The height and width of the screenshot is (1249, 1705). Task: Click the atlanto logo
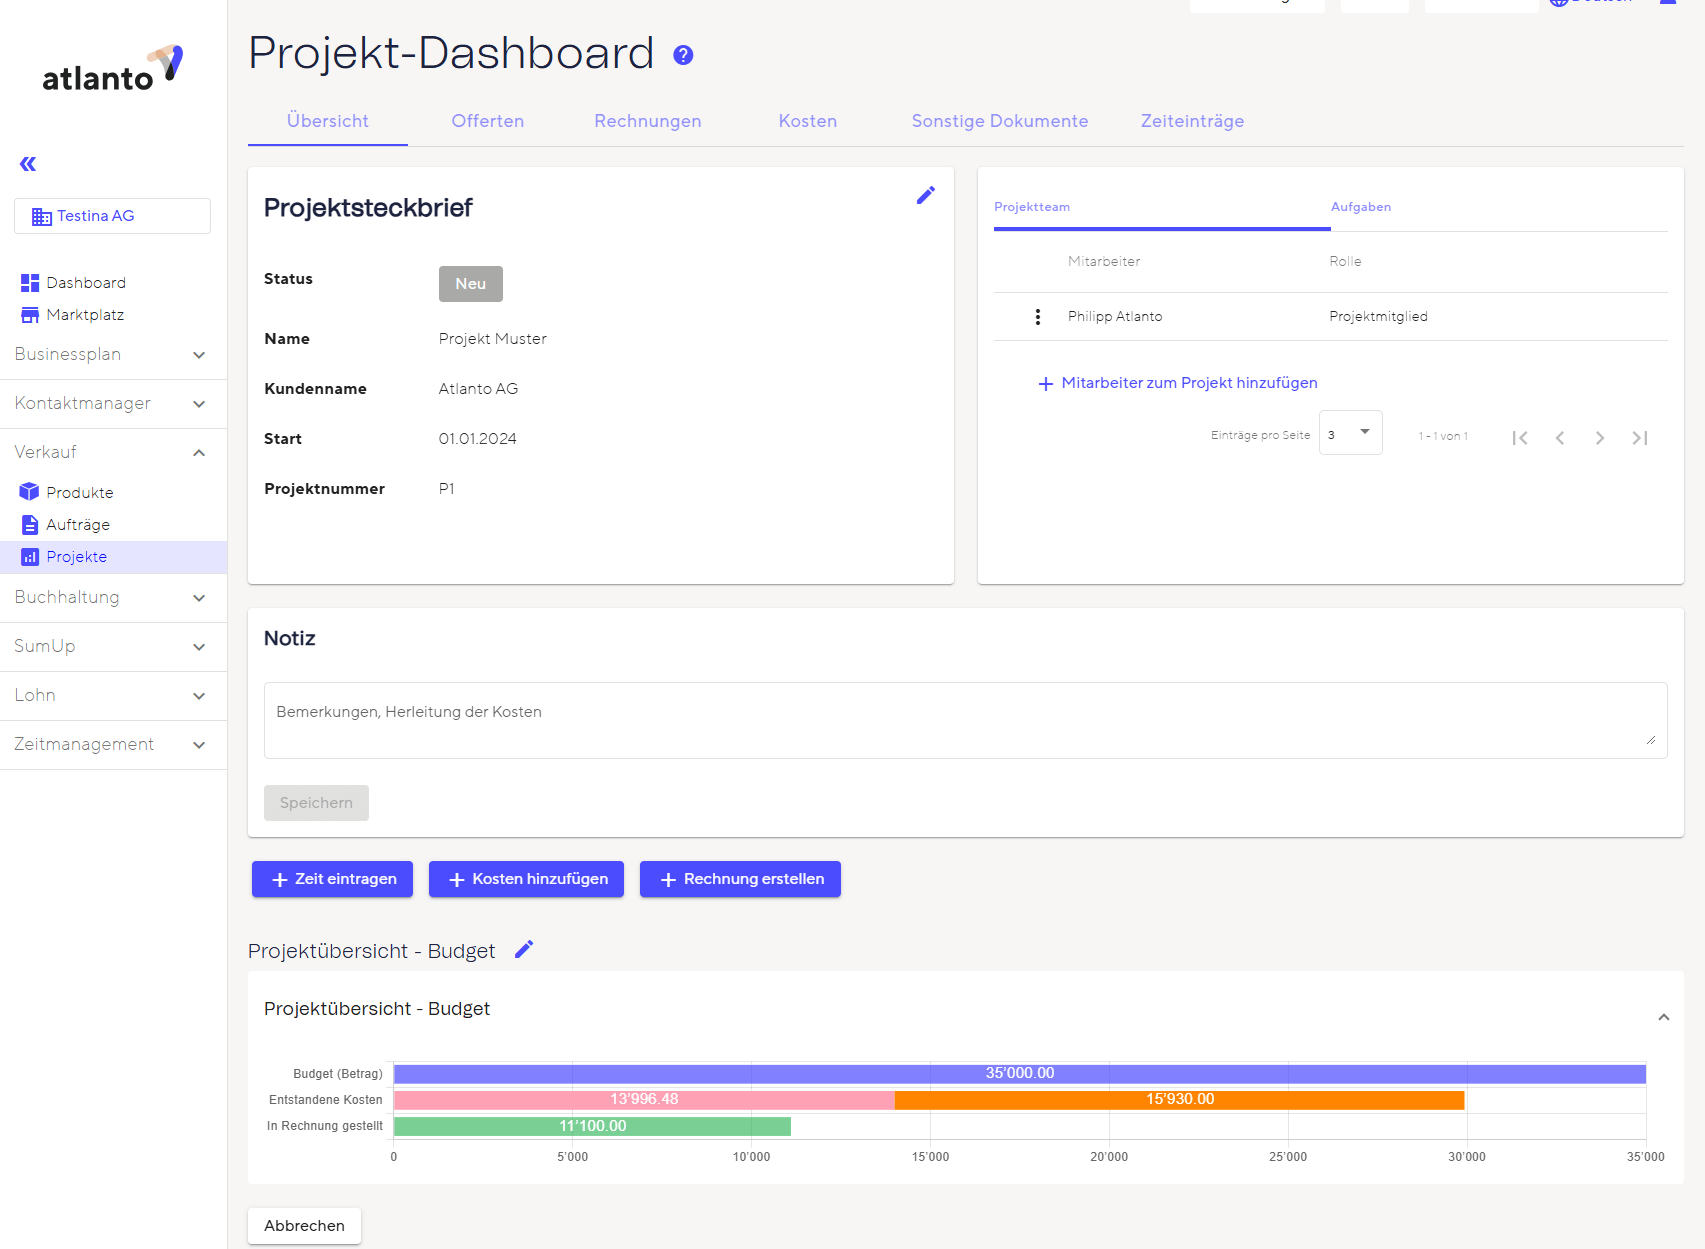113,70
